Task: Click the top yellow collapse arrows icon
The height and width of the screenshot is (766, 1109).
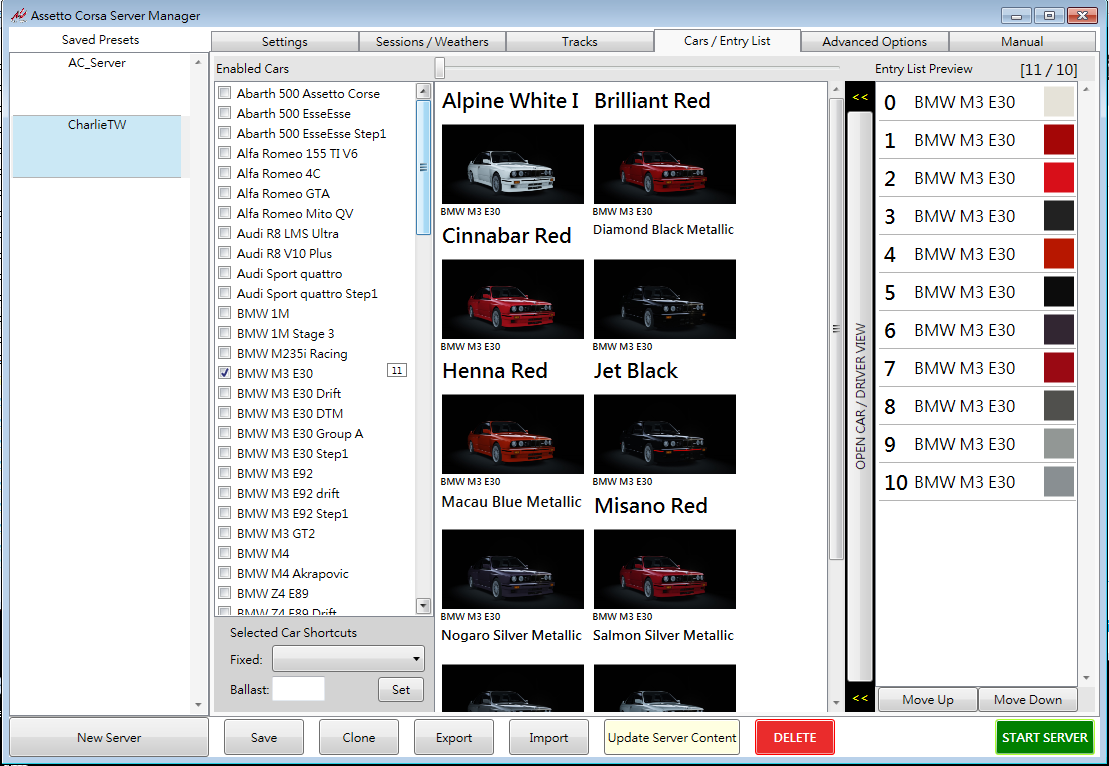Action: click(x=859, y=97)
